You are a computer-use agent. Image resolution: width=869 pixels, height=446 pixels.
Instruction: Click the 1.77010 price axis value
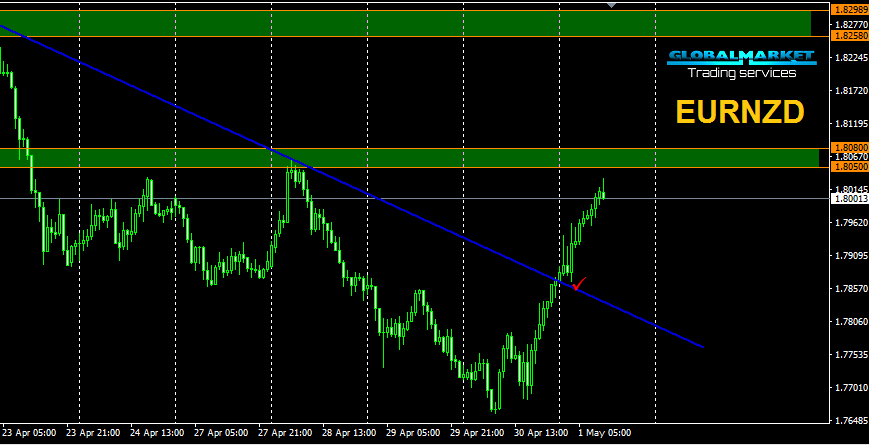click(852, 387)
